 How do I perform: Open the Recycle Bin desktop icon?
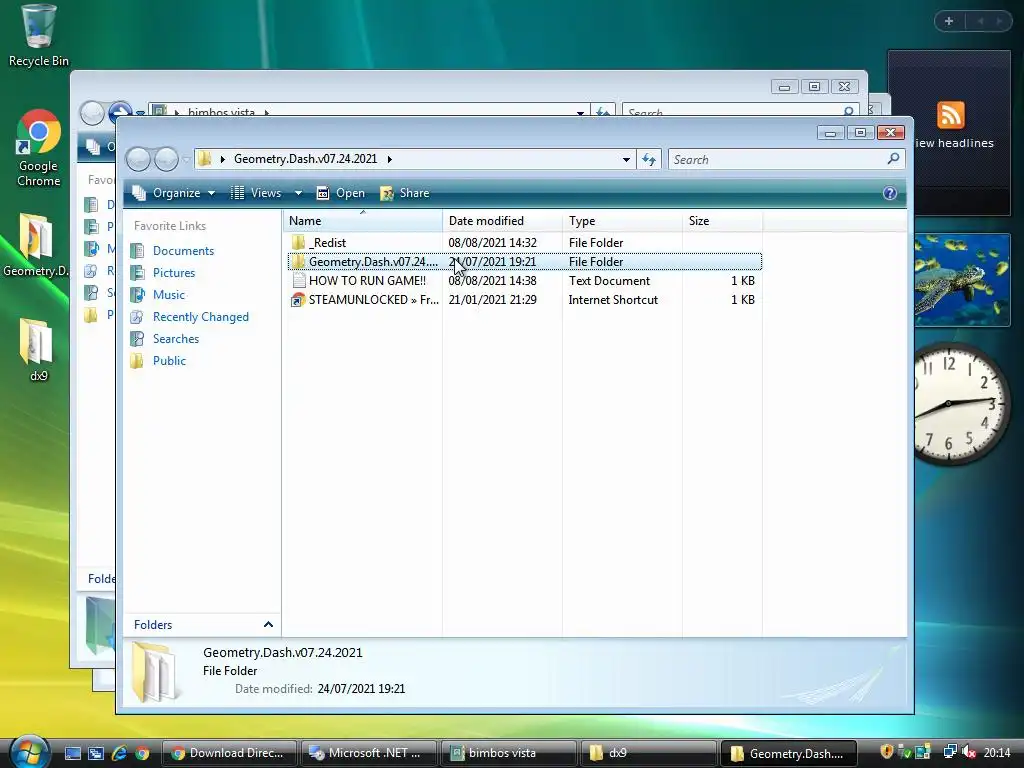(38, 36)
